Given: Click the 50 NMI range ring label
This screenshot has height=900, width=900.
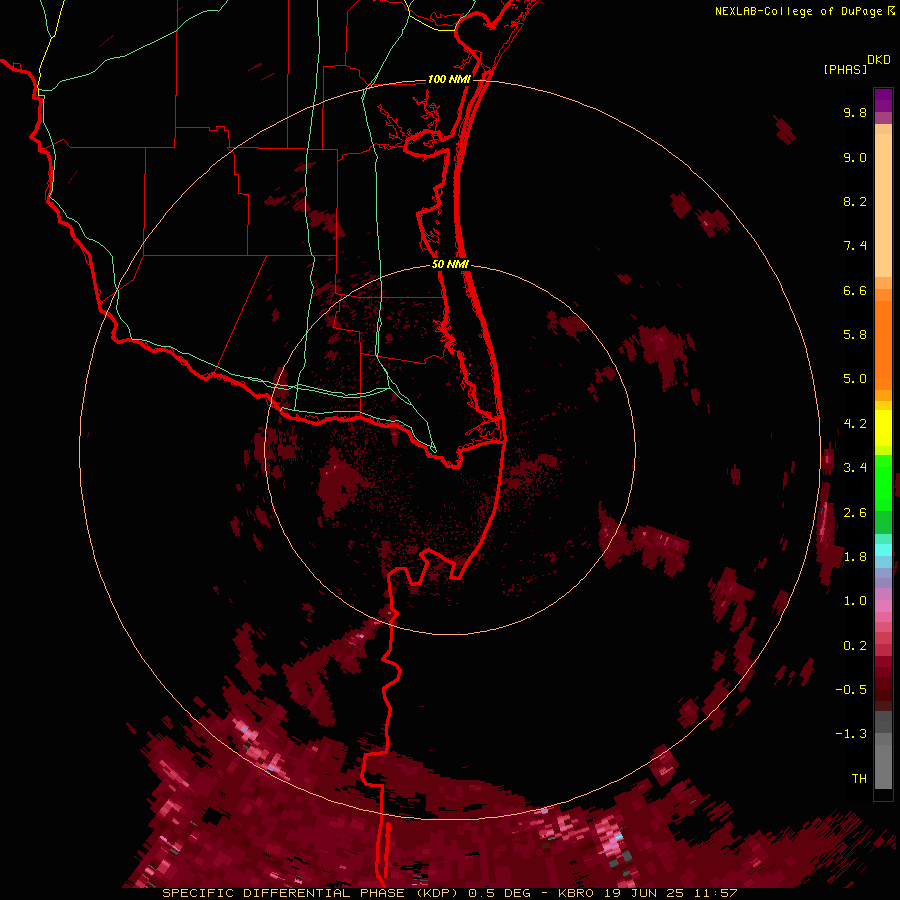Looking at the screenshot, I should pos(450,264).
